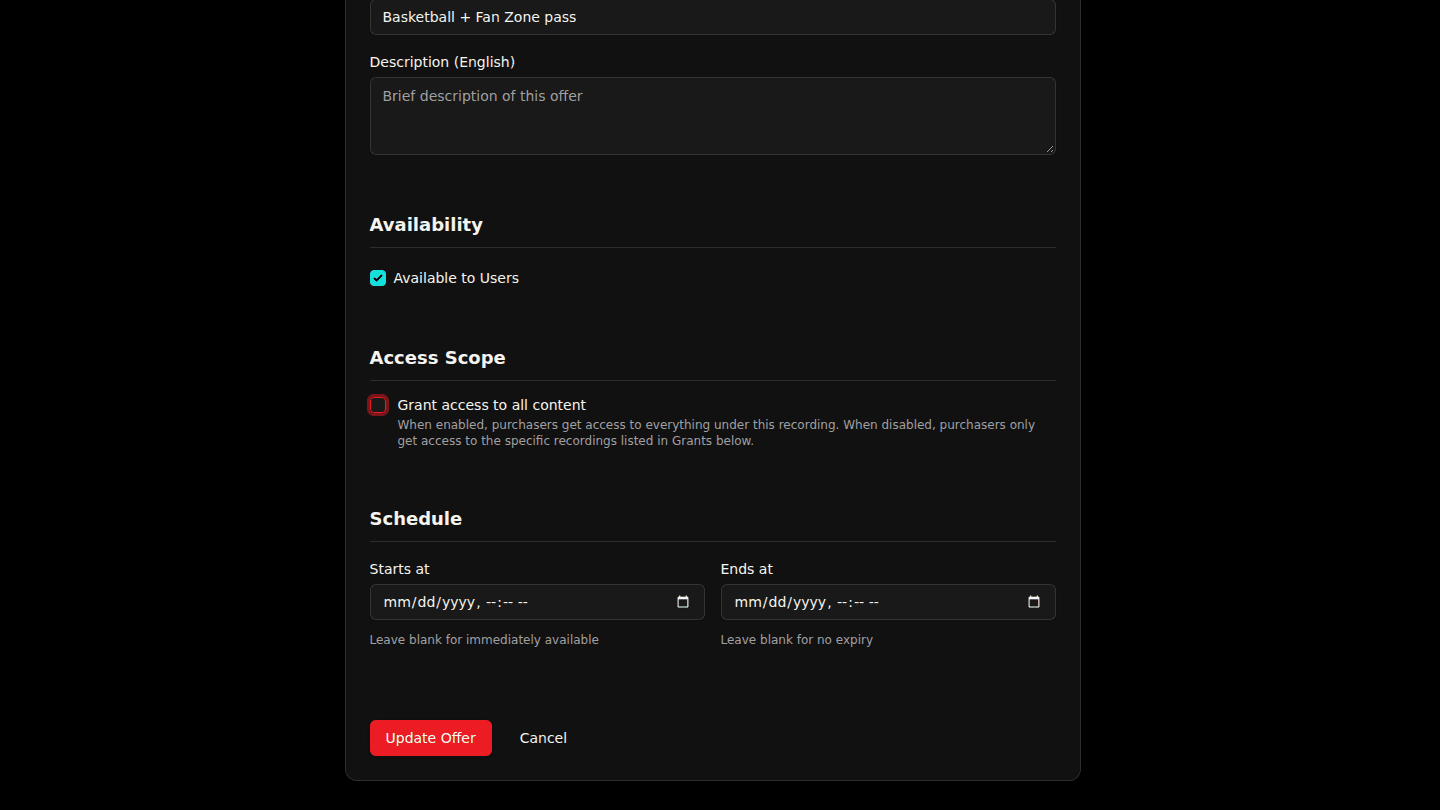Click the Starts at date-time field
Image resolution: width=1440 pixels, height=810 pixels.
537,602
